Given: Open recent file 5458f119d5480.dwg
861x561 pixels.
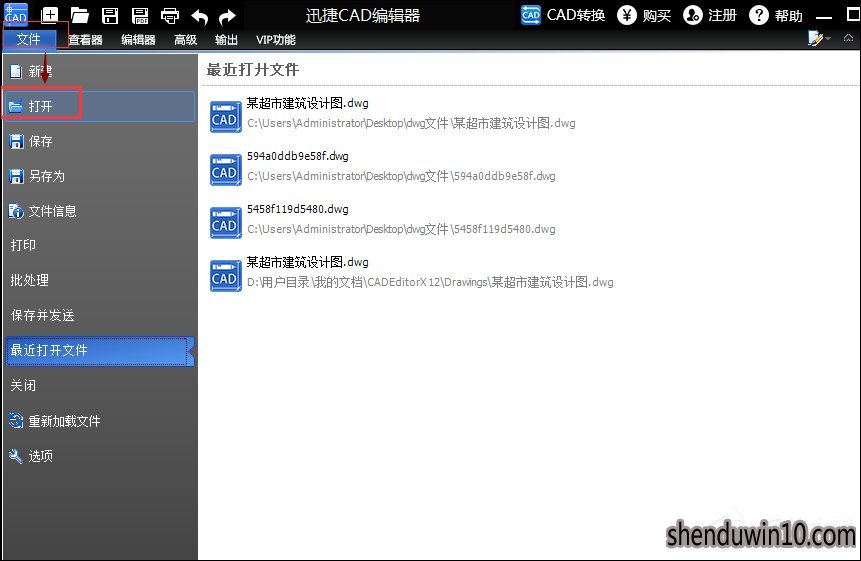Looking at the screenshot, I should coord(298,209).
